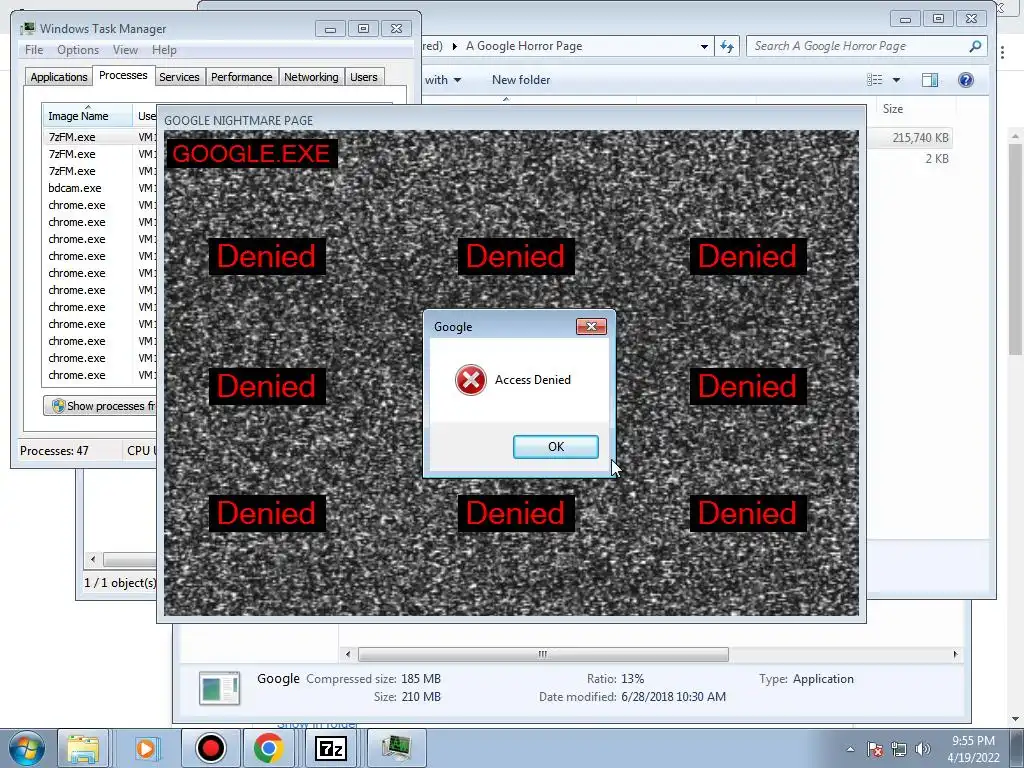Open the 'with' dropdown in Explorer toolbar

pos(443,80)
